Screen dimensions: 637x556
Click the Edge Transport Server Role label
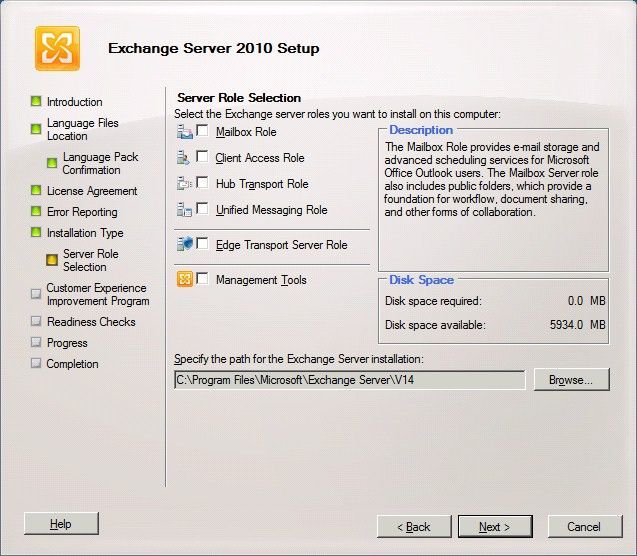pyautogui.click(x=282, y=245)
